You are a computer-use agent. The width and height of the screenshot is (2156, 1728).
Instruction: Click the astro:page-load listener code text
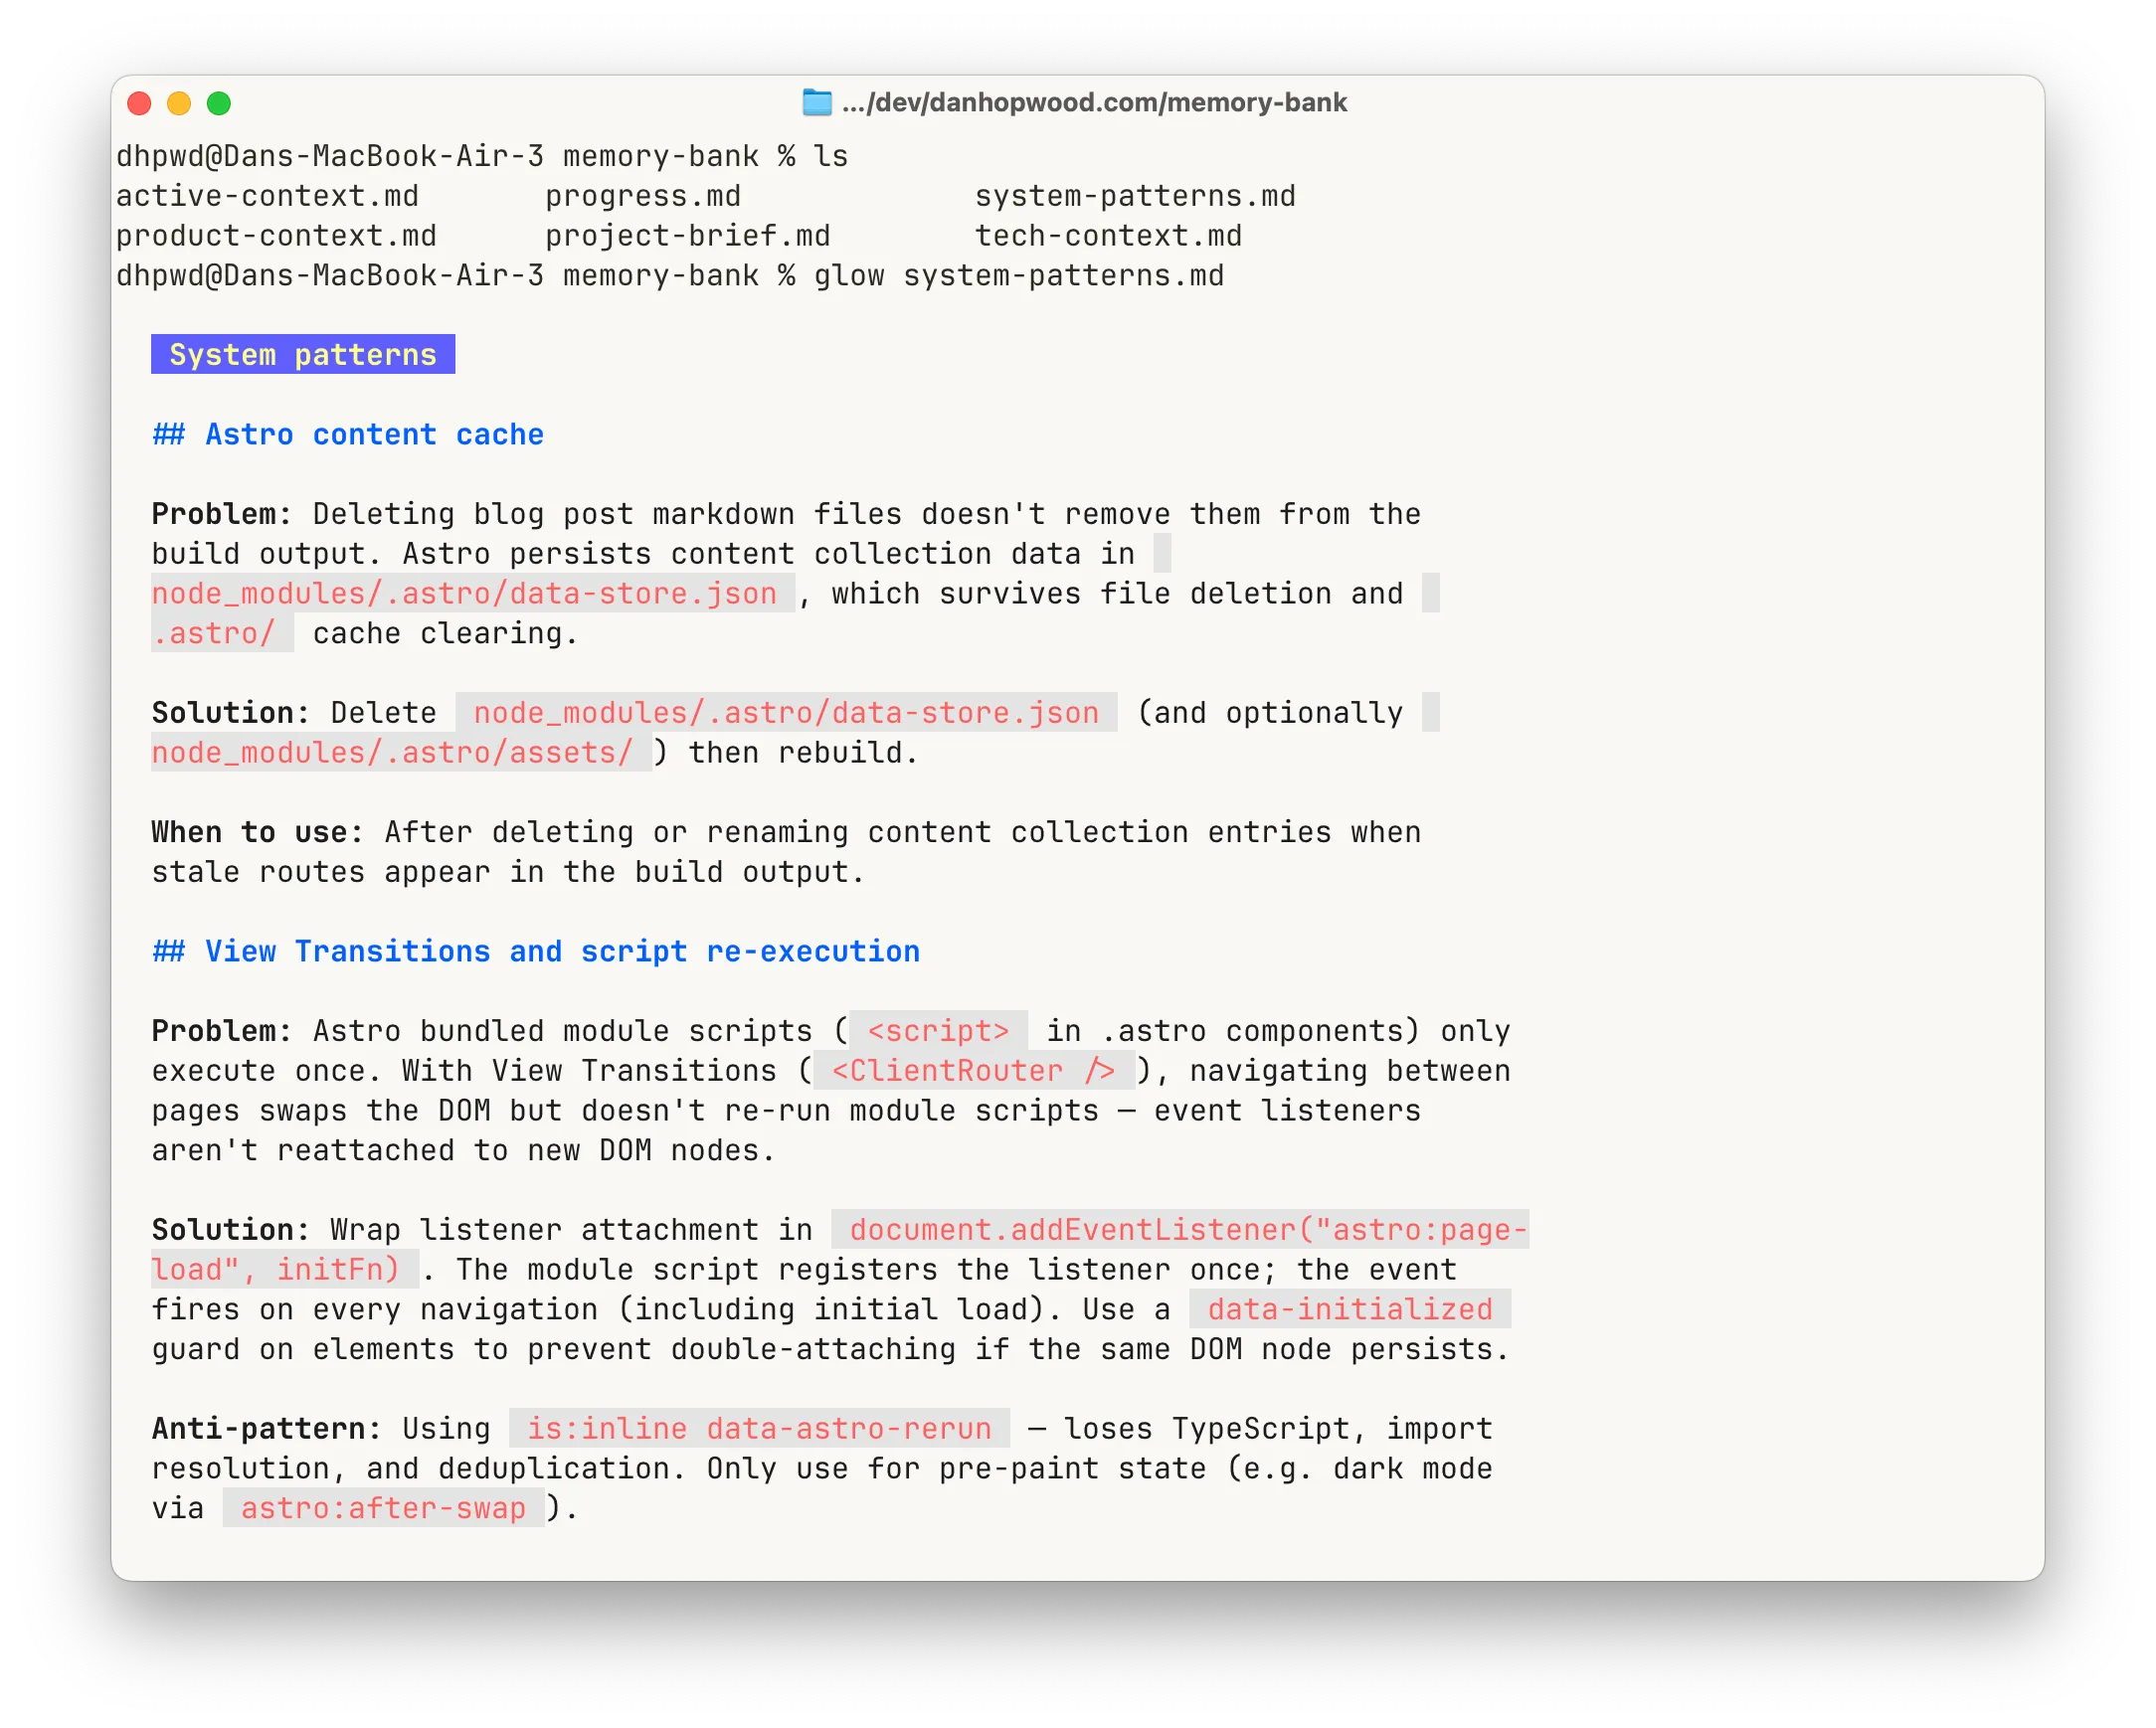point(1180,1229)
